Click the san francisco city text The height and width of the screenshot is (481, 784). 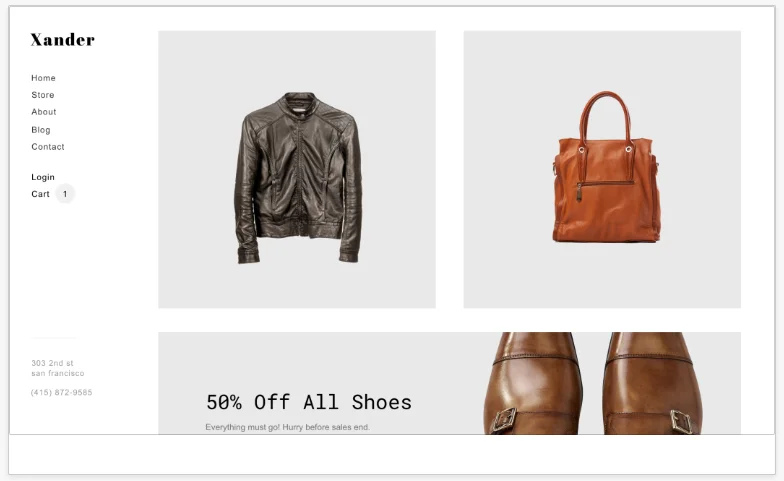58,374
